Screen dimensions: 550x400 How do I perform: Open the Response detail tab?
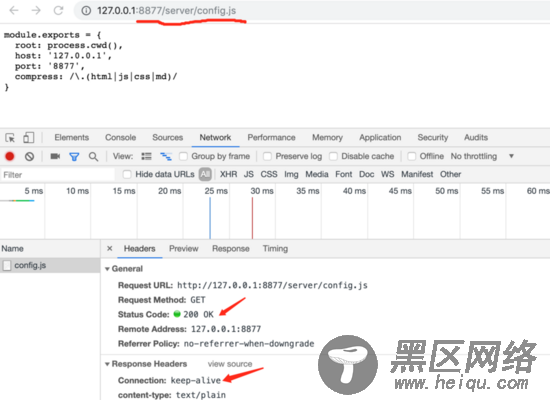point(231,249)
